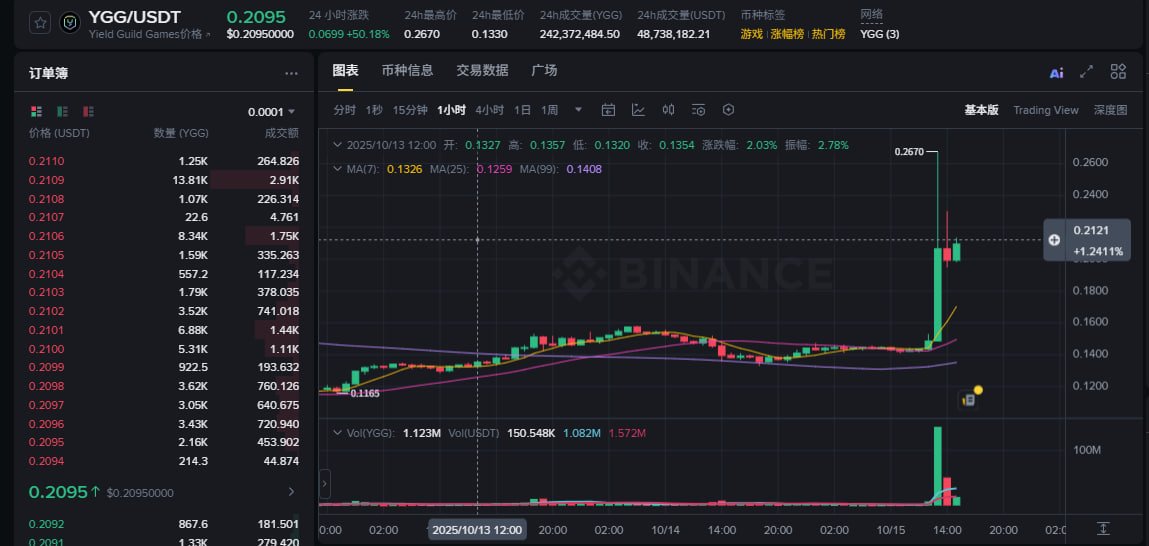Click the candlestick style icon
This screenshot has height=546, width=1149.
[x=668, y=110]
